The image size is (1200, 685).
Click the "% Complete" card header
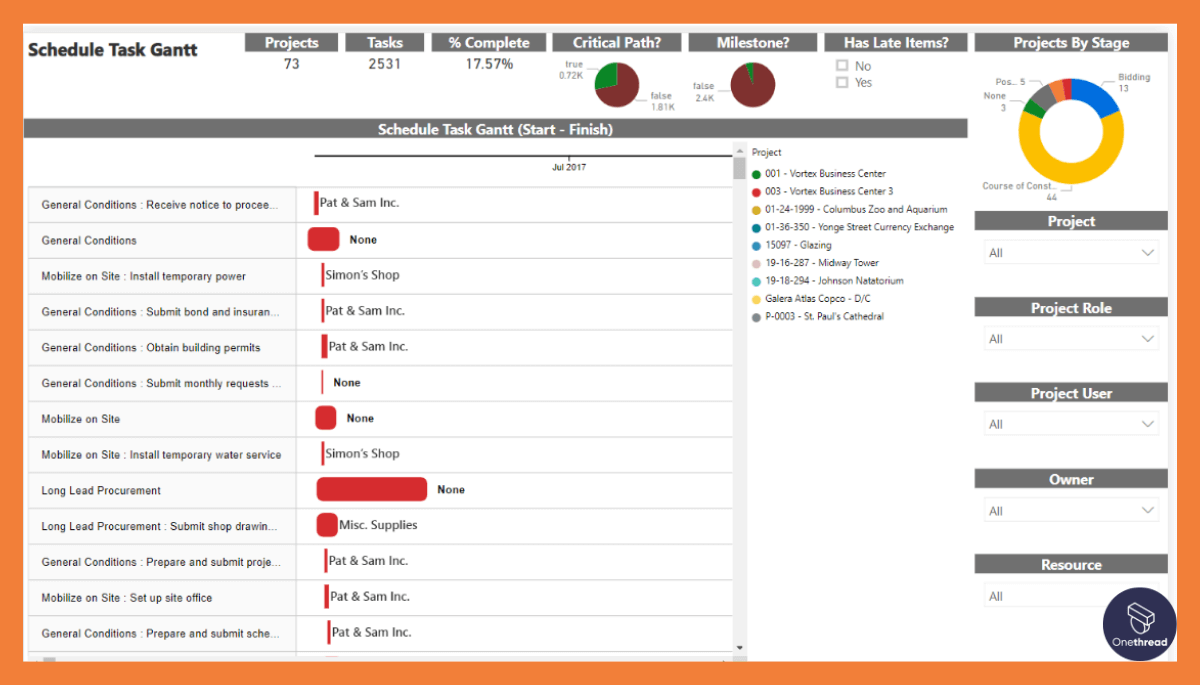[488, 42]
